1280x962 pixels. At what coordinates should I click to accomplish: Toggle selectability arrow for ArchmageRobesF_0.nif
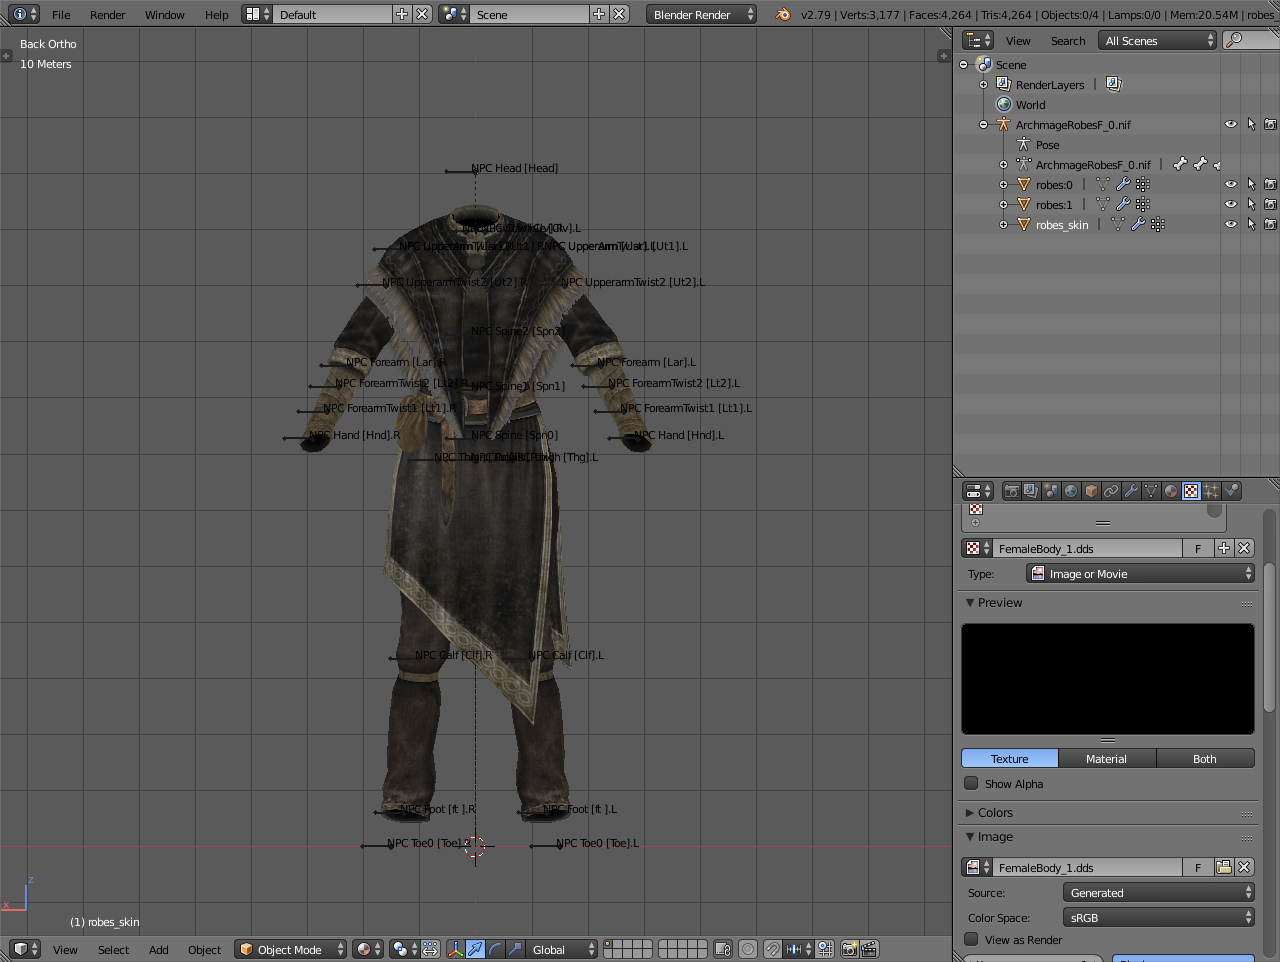(x=1251, y=124)
